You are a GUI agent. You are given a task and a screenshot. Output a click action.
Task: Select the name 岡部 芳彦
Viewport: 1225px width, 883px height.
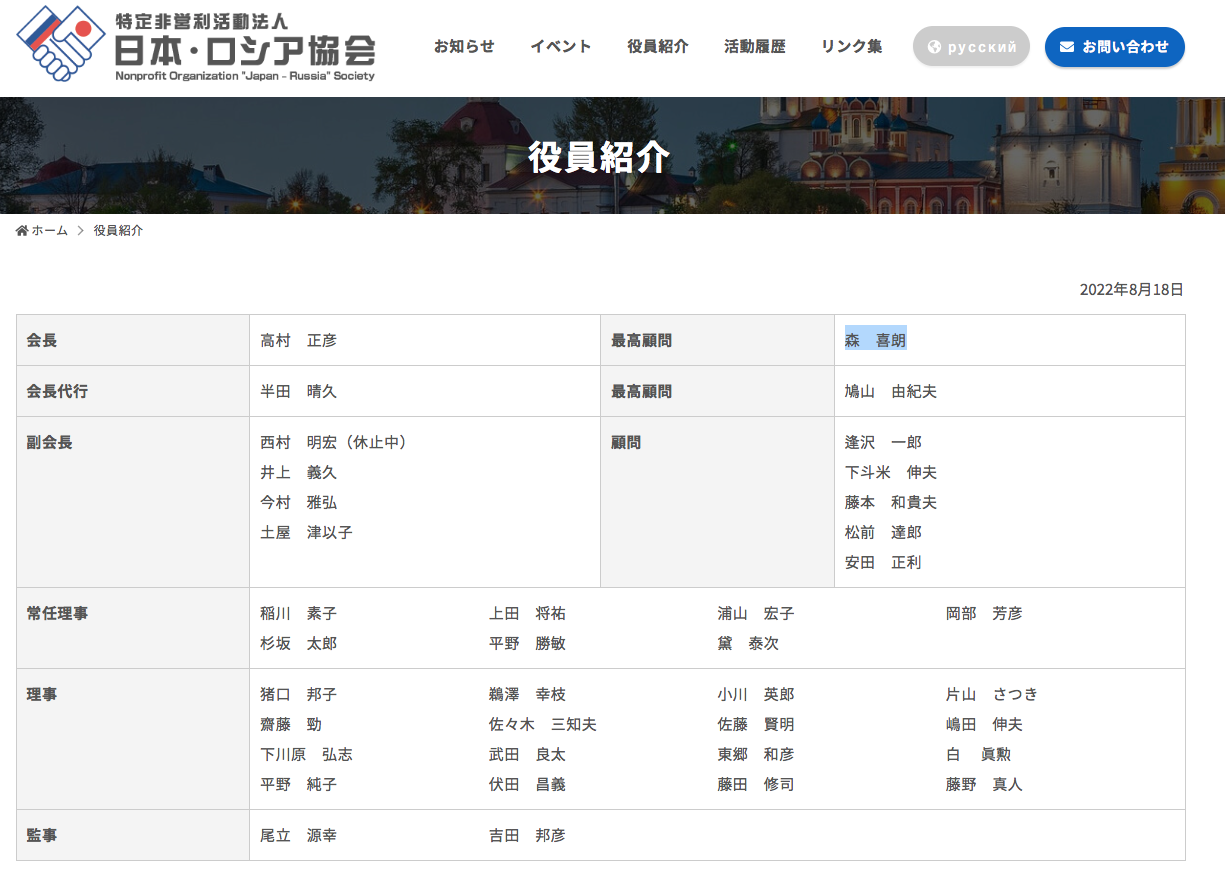[x=985, y=613]
